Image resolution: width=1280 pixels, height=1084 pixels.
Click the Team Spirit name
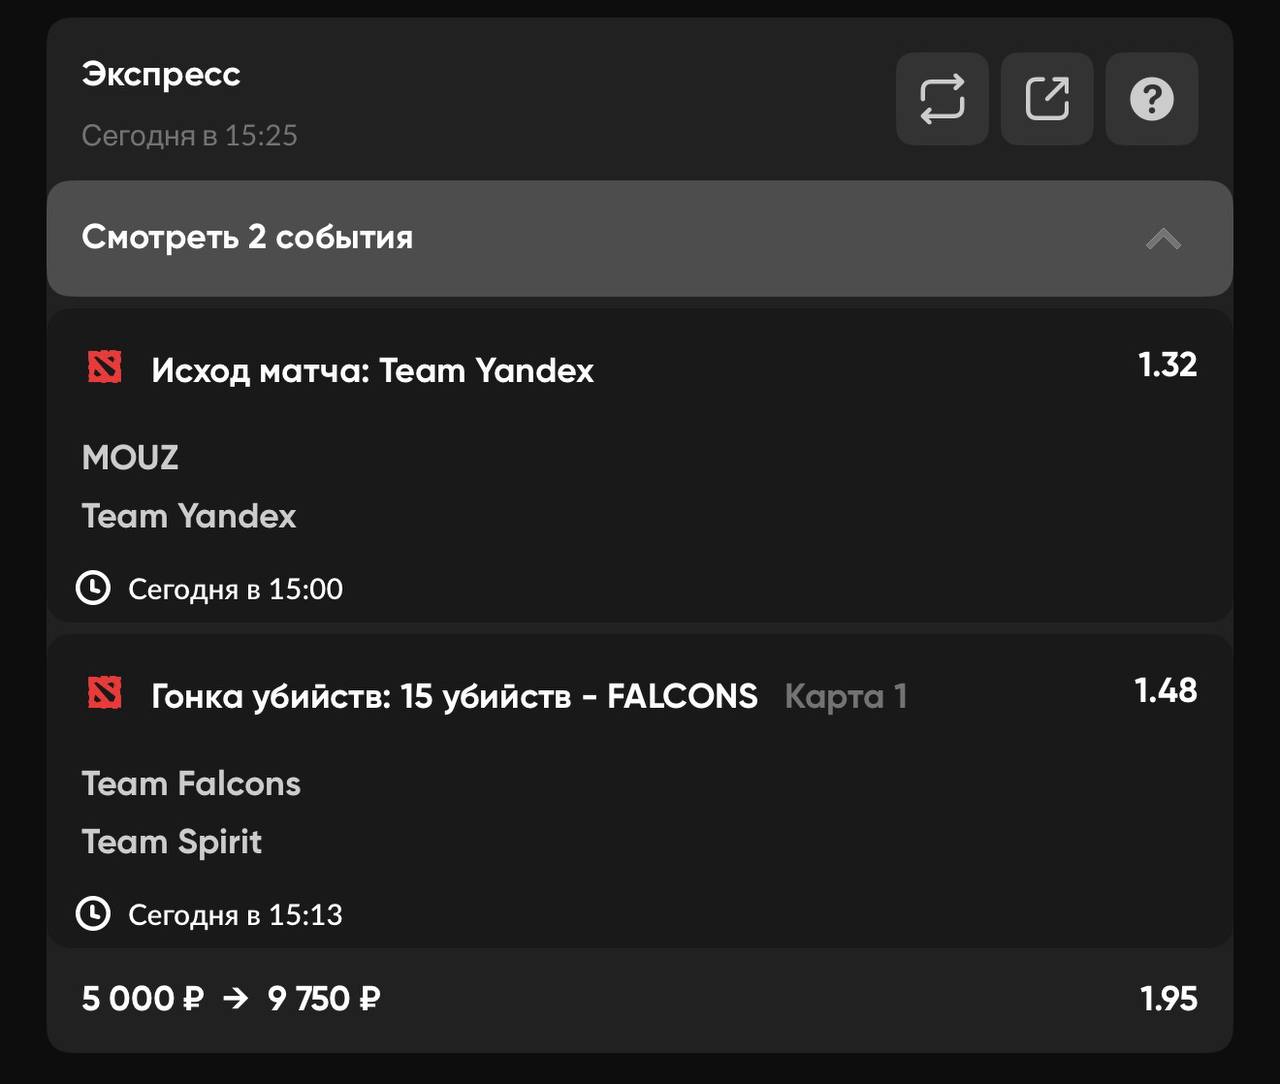(x=172, y=842)
